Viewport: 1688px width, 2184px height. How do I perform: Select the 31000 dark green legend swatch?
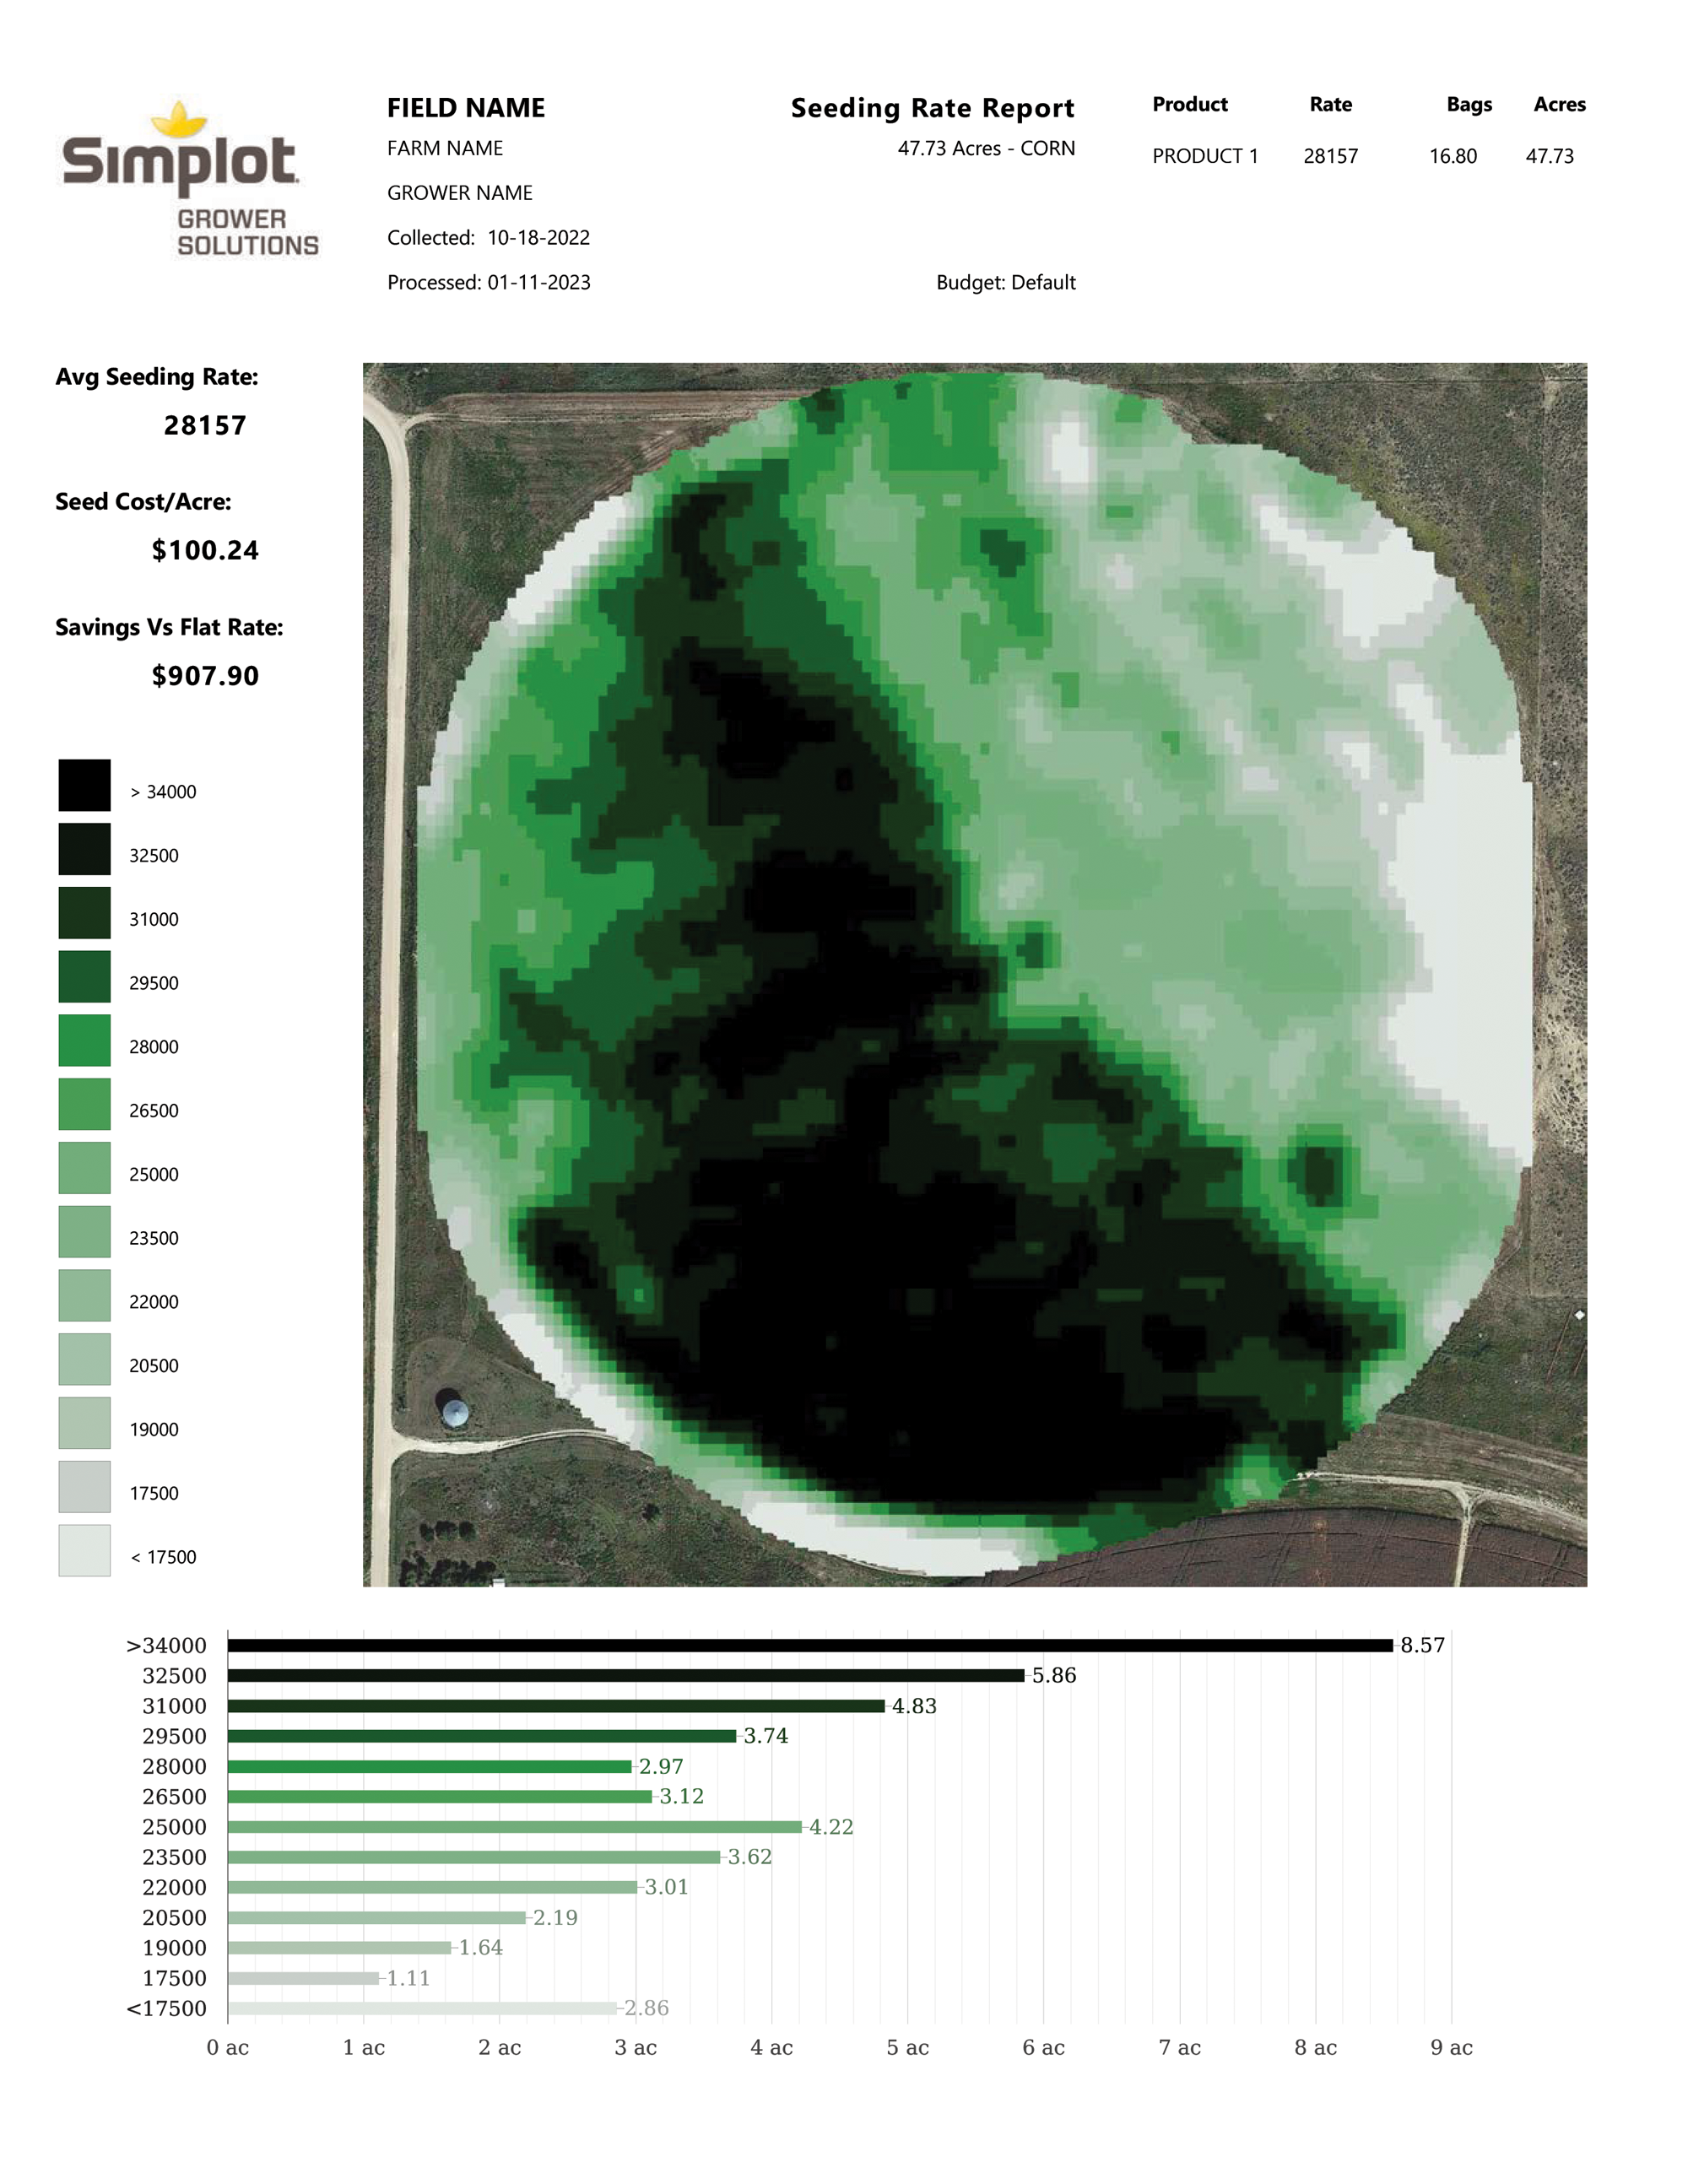point(84,913)
